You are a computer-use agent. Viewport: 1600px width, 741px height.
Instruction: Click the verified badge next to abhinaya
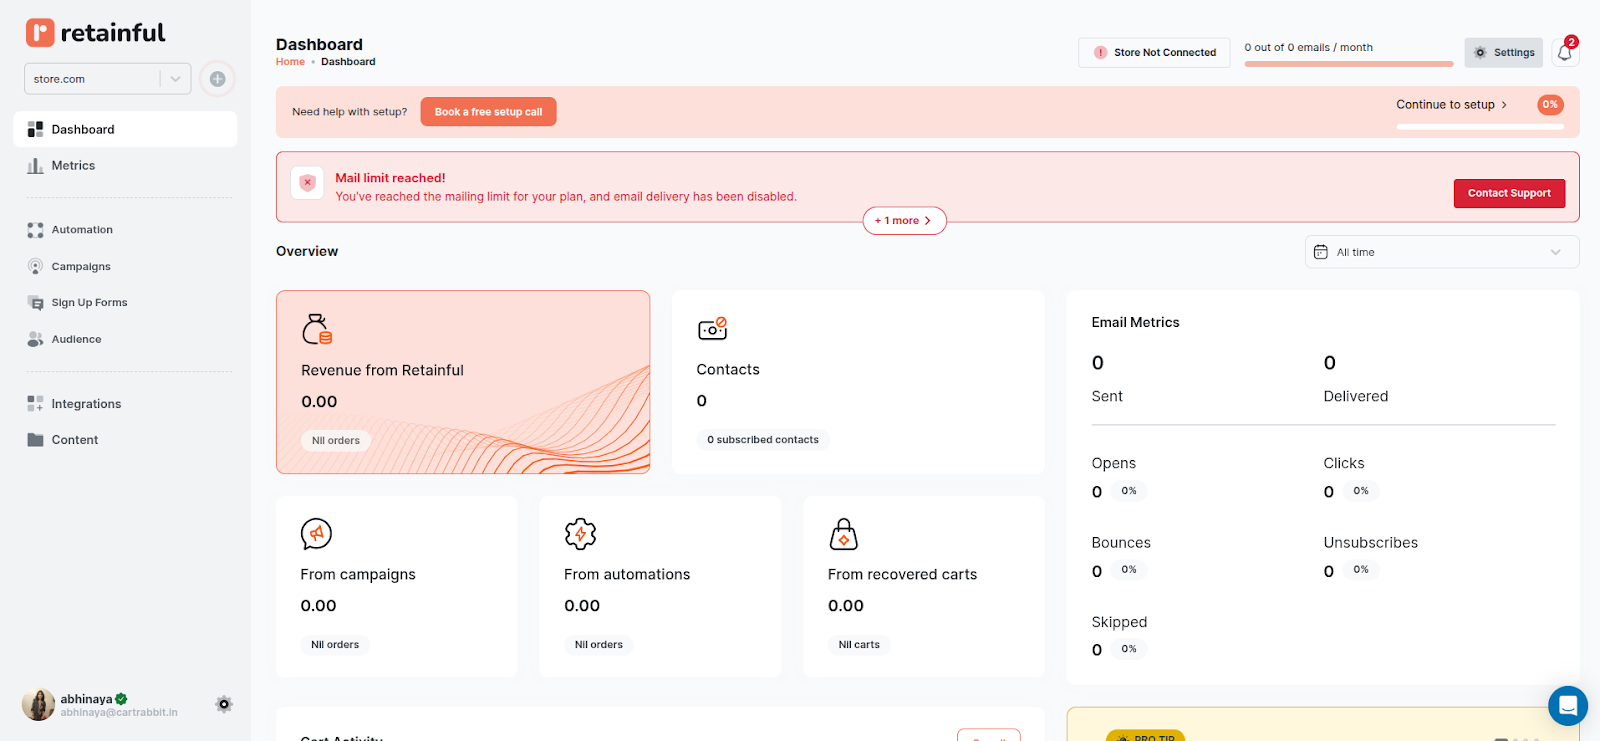click(x=121, y=699)
